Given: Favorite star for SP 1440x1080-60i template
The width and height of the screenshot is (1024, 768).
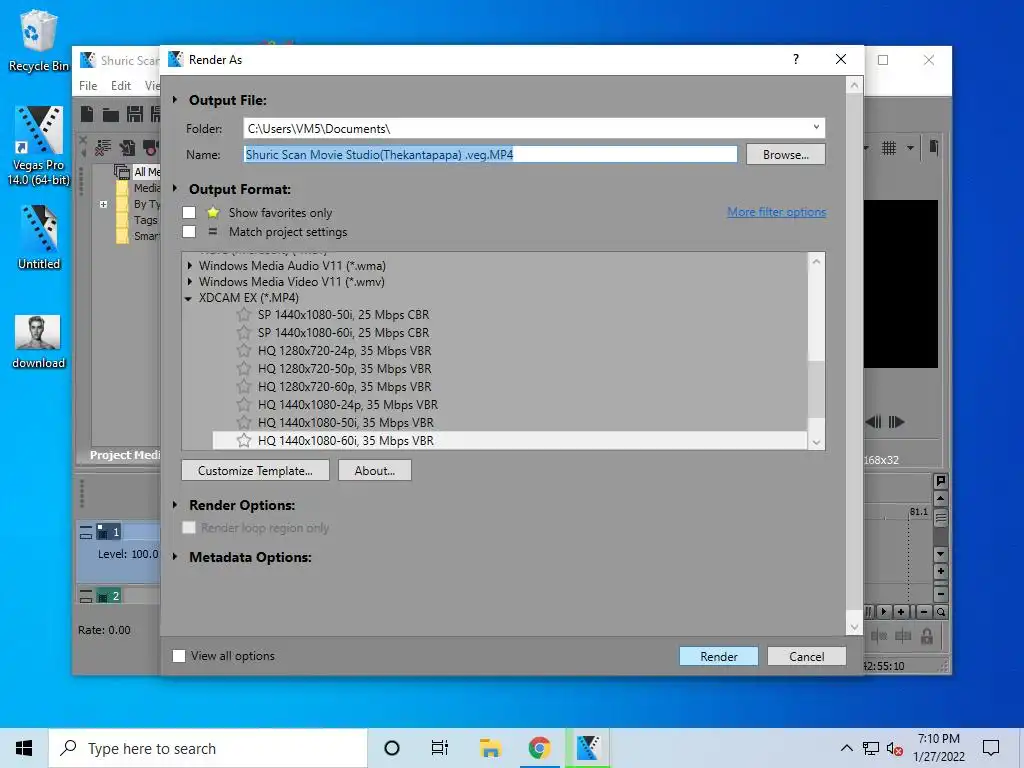Looking at the screenshot, I should [x=244, y=332].
